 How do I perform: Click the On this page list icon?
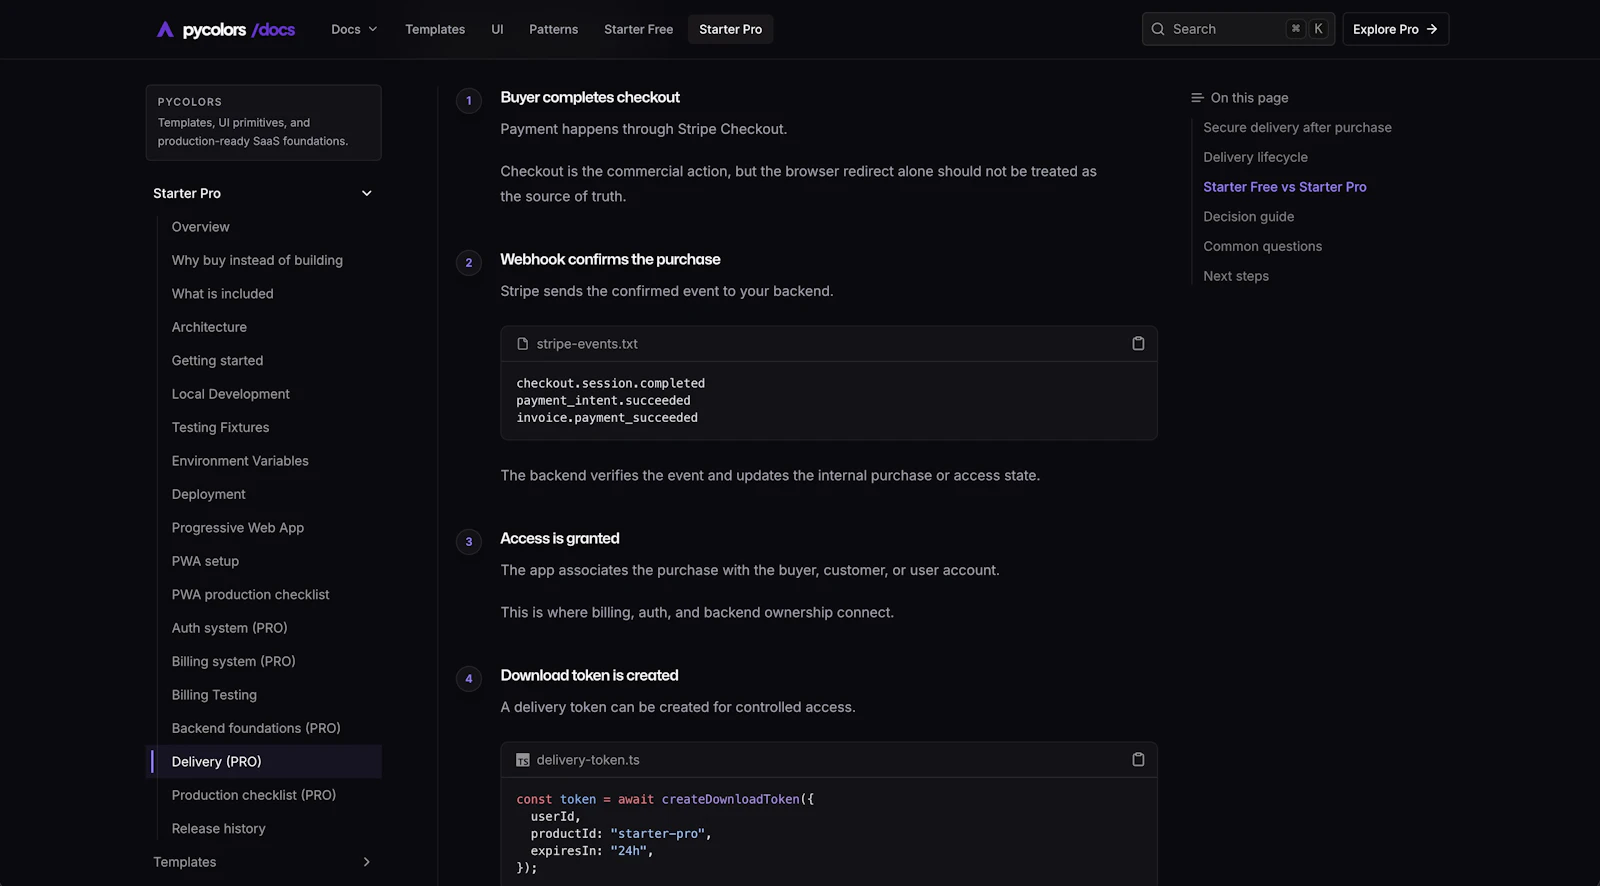tap(1197, 98)
